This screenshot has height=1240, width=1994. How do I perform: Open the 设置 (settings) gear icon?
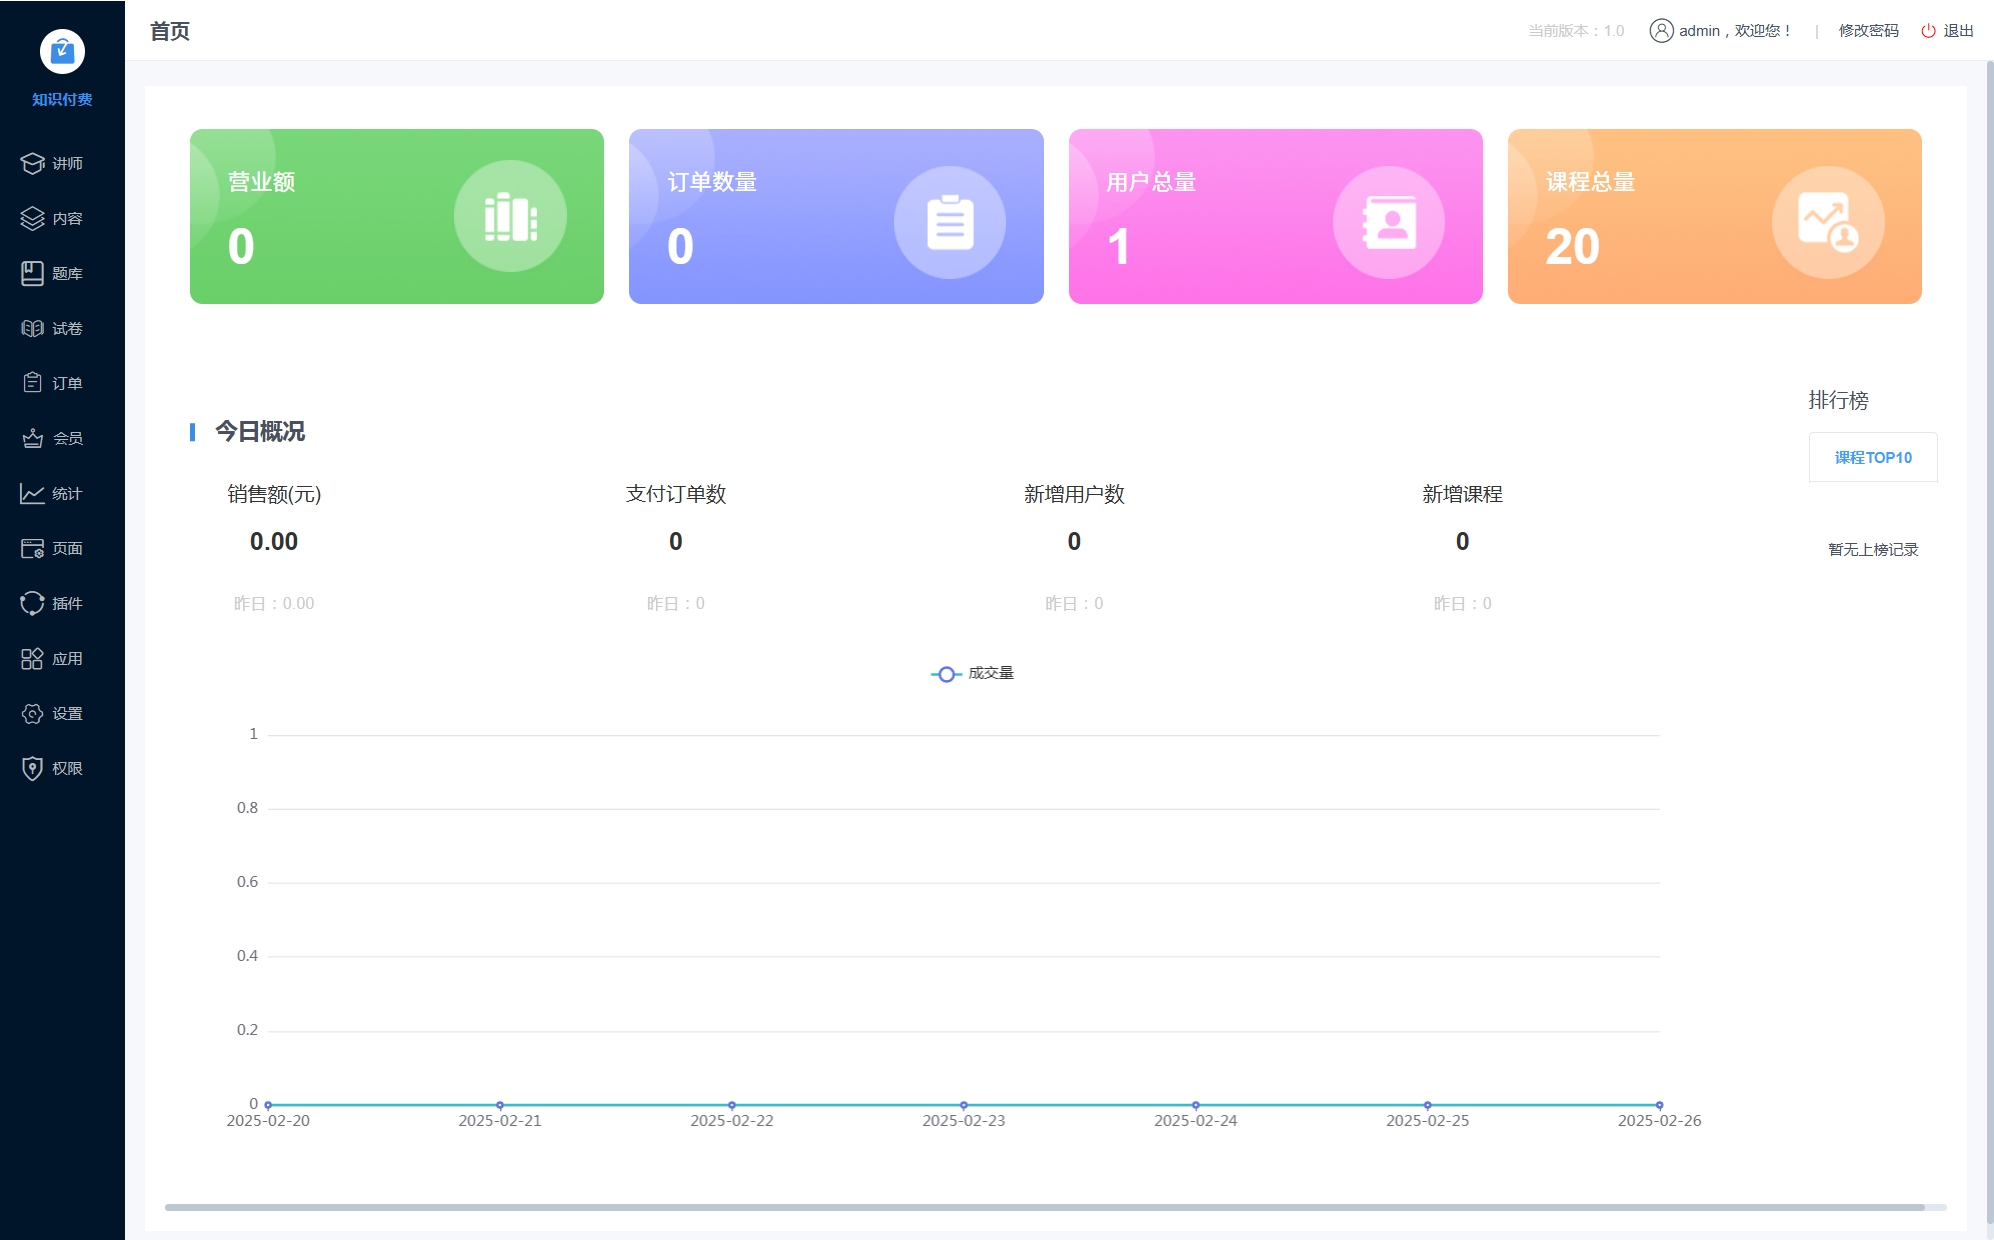point(62,713)
